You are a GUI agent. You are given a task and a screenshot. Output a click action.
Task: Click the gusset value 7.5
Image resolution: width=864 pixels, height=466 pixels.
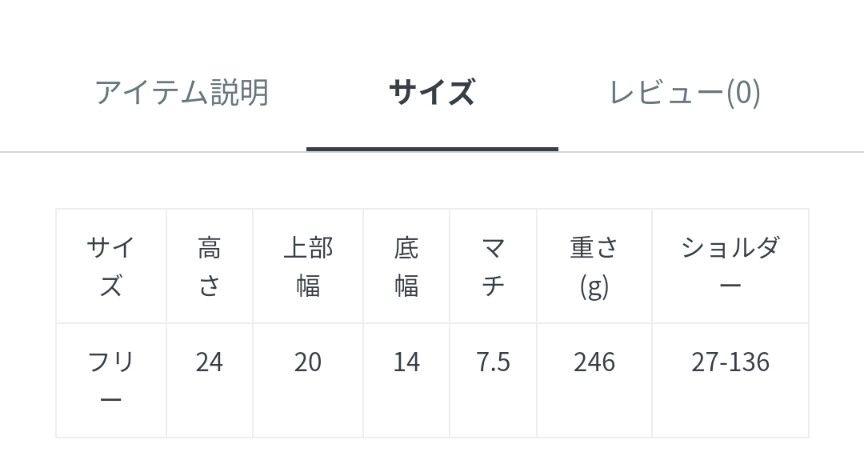coord(493,362)
